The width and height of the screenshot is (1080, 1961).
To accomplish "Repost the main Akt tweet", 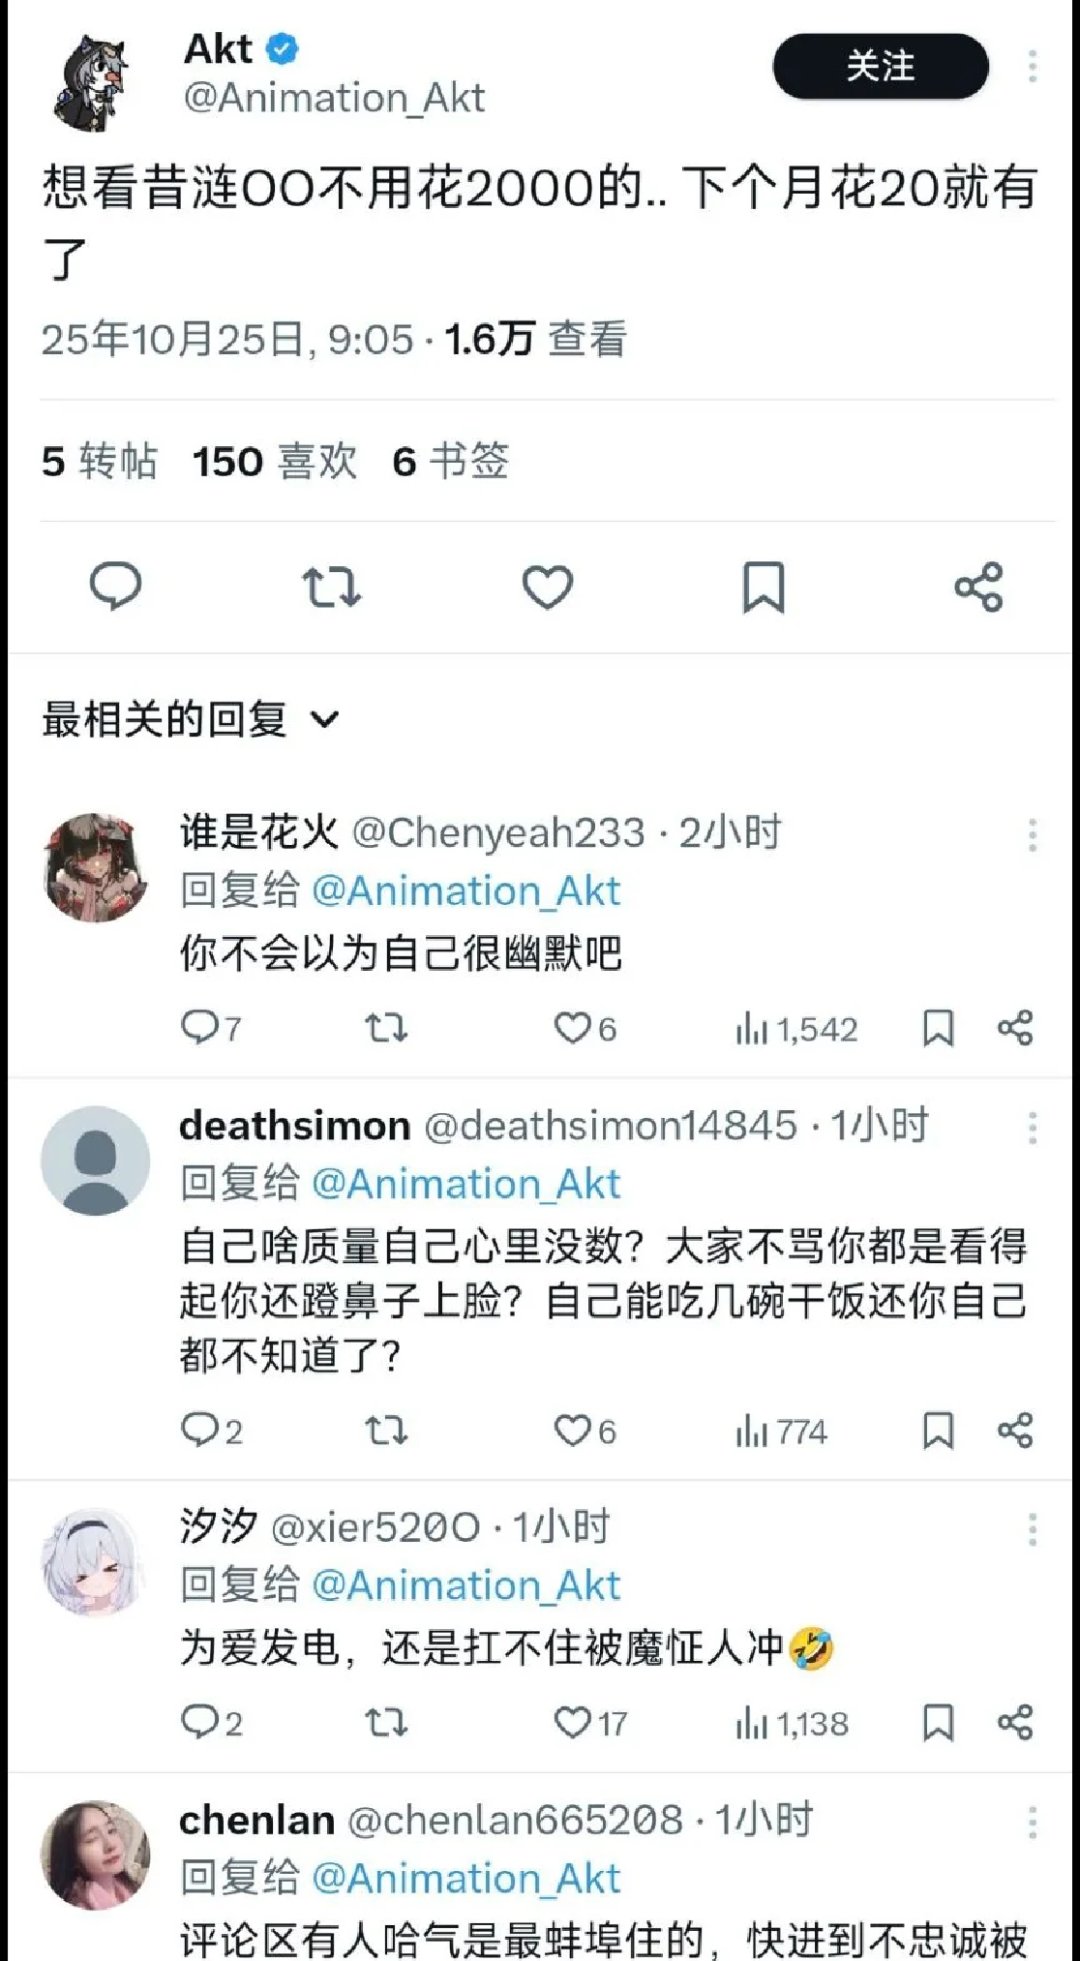I will tap(331, 587).
